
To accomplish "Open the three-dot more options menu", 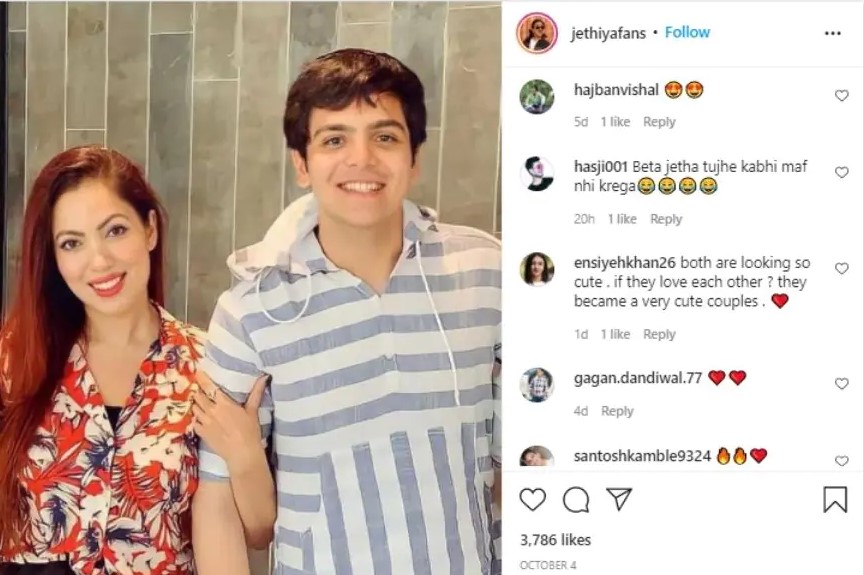I will point(833,34).
